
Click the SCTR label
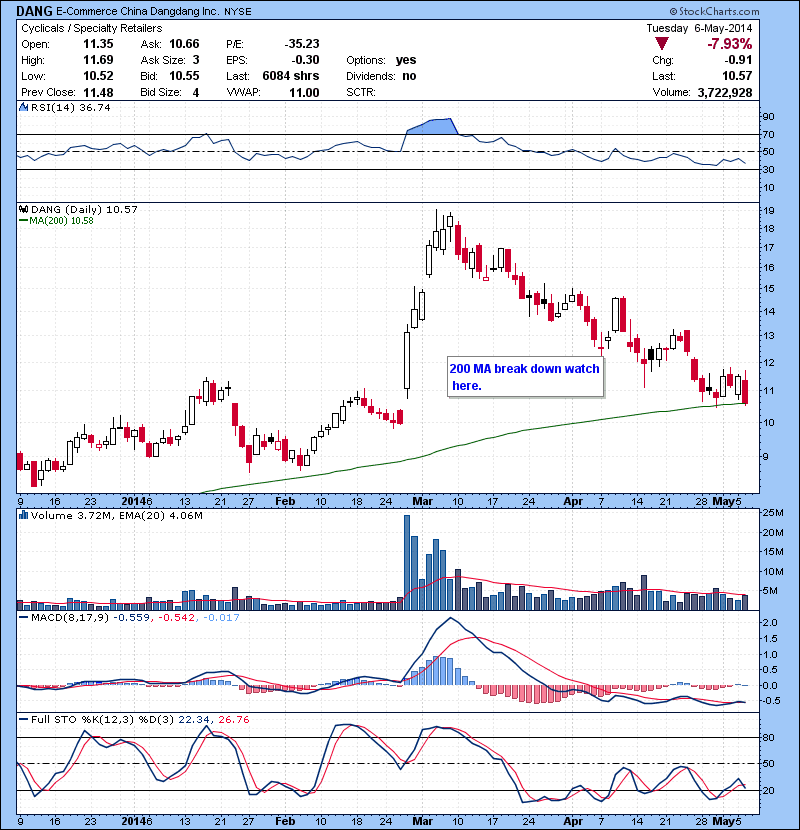click(x=361, y=92)
